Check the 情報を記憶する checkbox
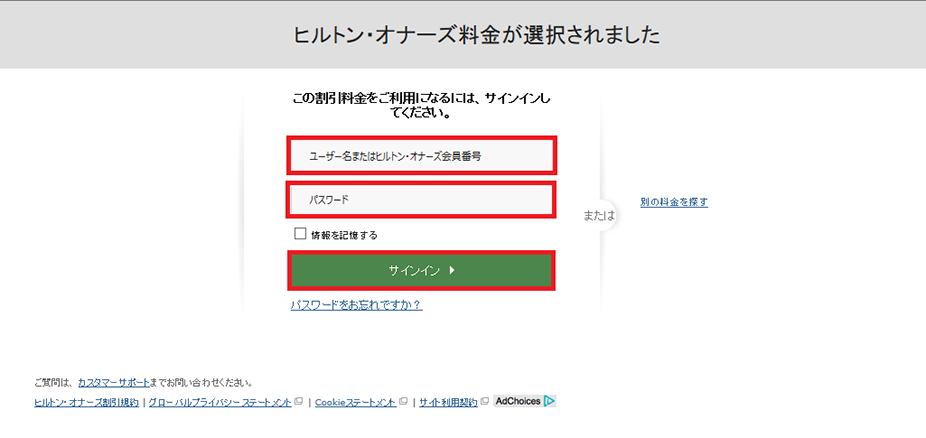 (x=299, y=234)
